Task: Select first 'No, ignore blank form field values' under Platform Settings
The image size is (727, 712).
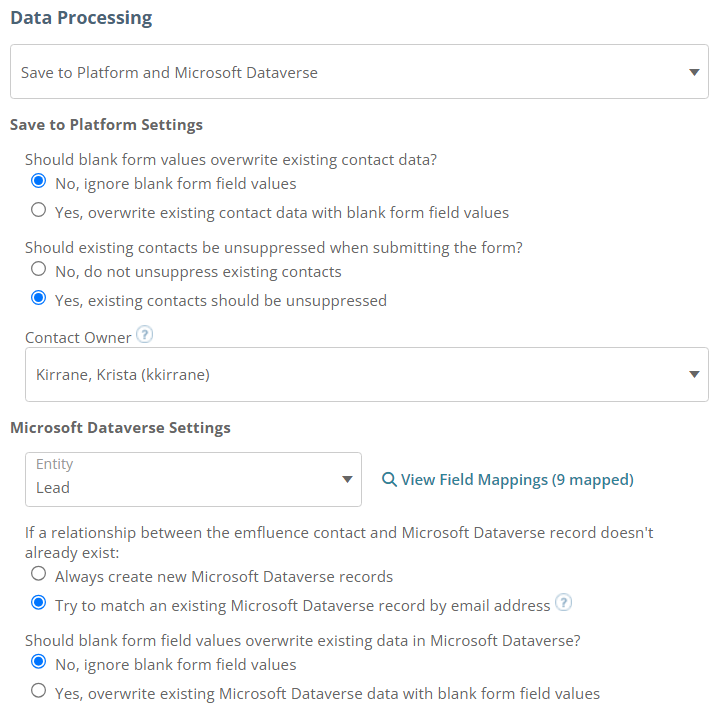Action: click(38, 182)
